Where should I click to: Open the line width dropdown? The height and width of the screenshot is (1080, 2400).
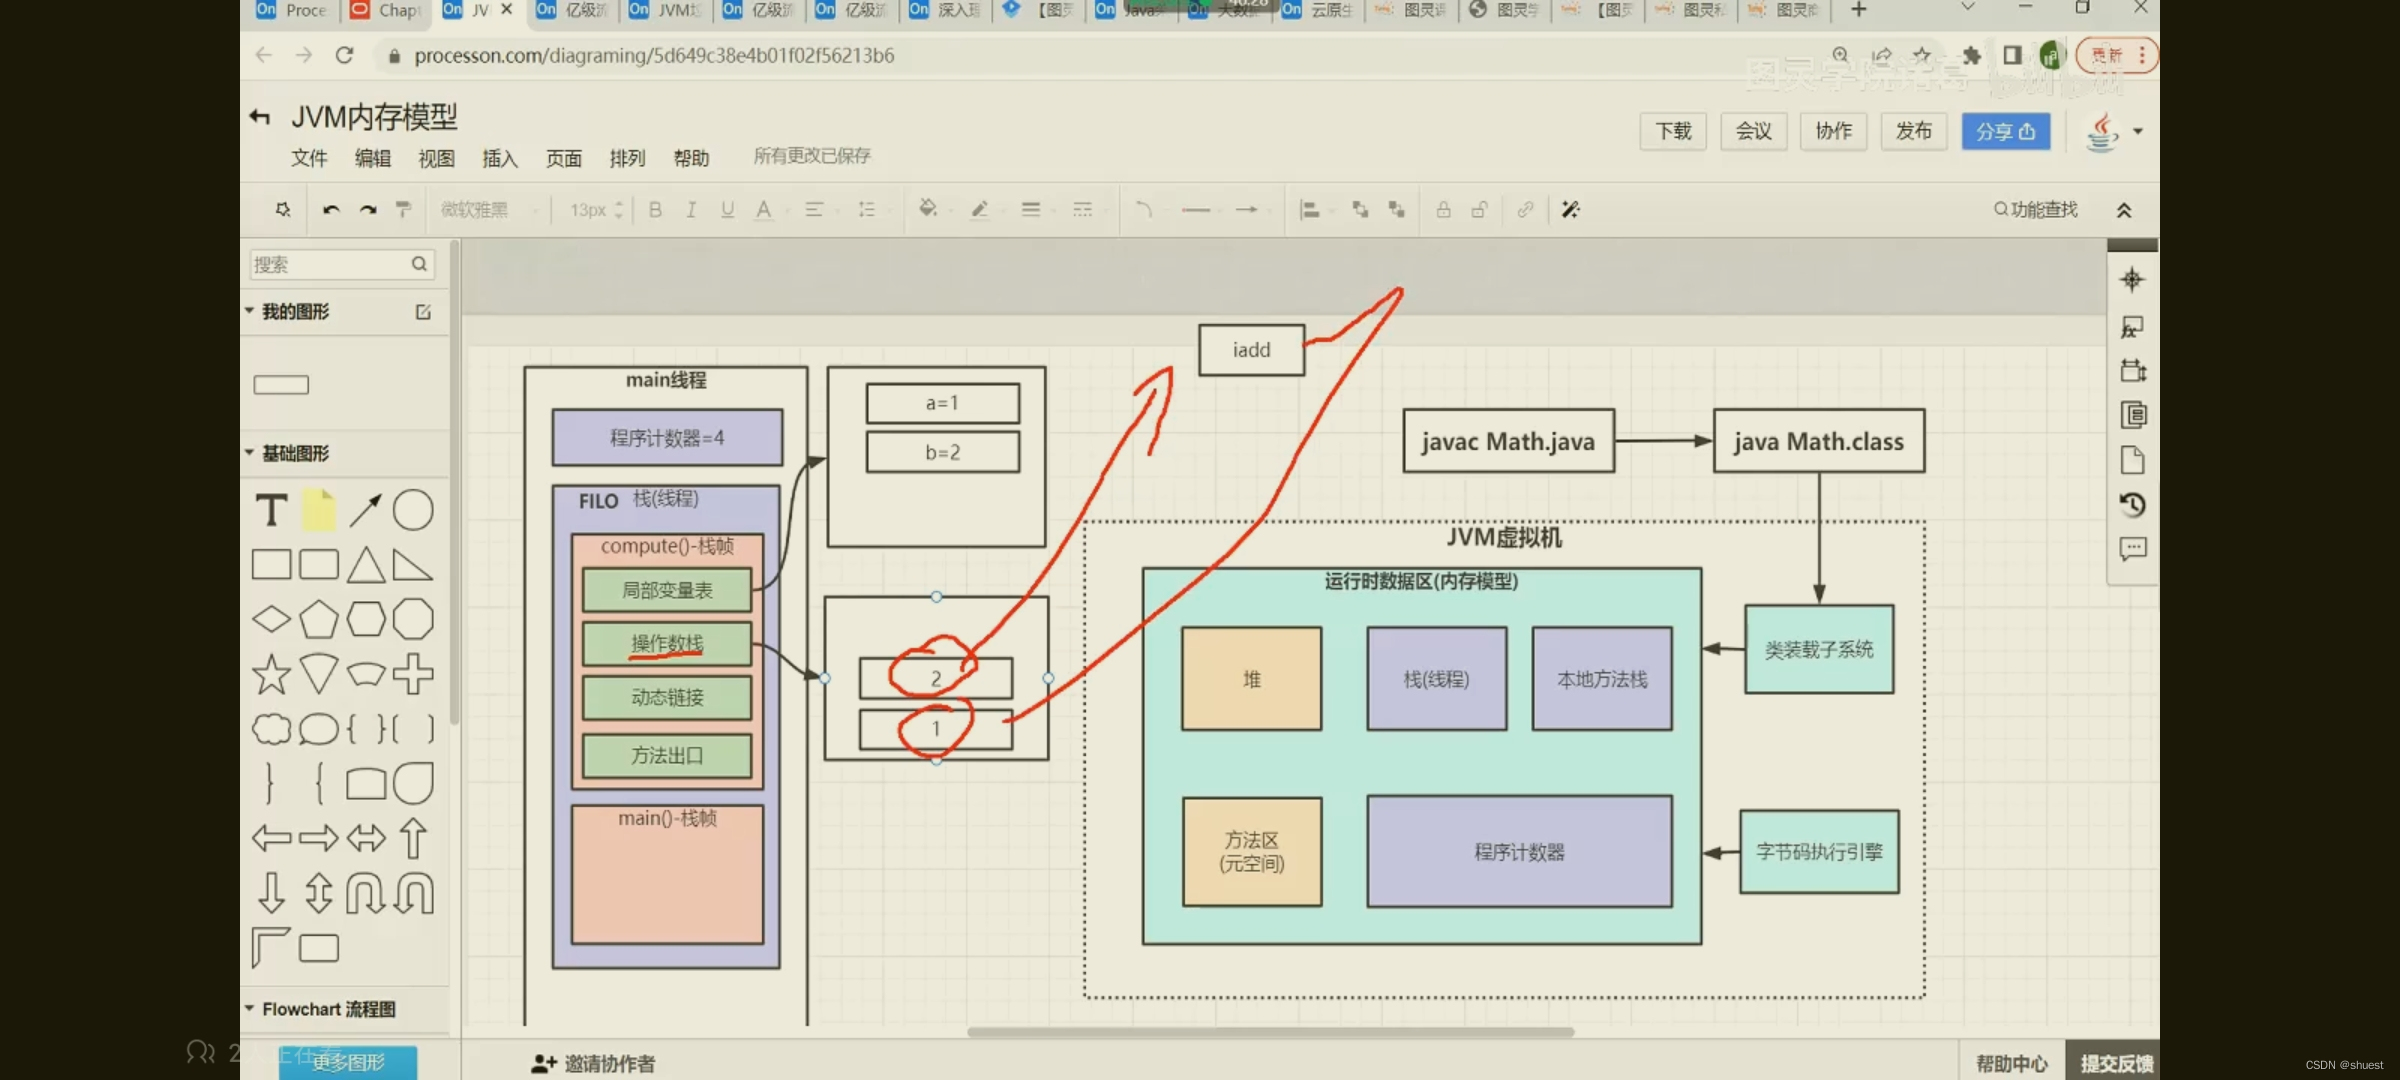click(x=1035, y=209)
